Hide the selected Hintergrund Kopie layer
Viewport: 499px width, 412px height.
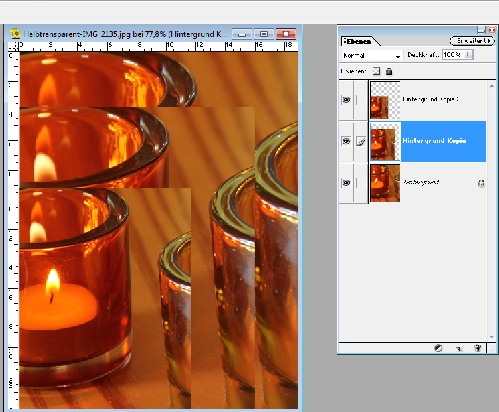click(x=346, y=141)
